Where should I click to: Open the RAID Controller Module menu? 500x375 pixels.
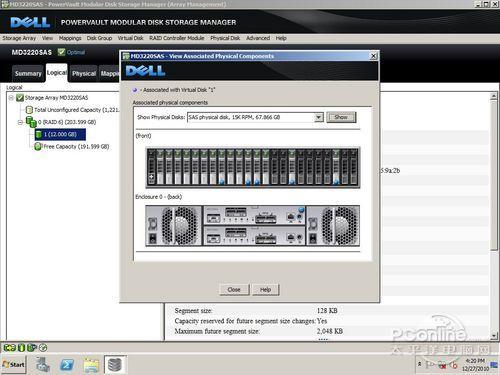(177, 38)
